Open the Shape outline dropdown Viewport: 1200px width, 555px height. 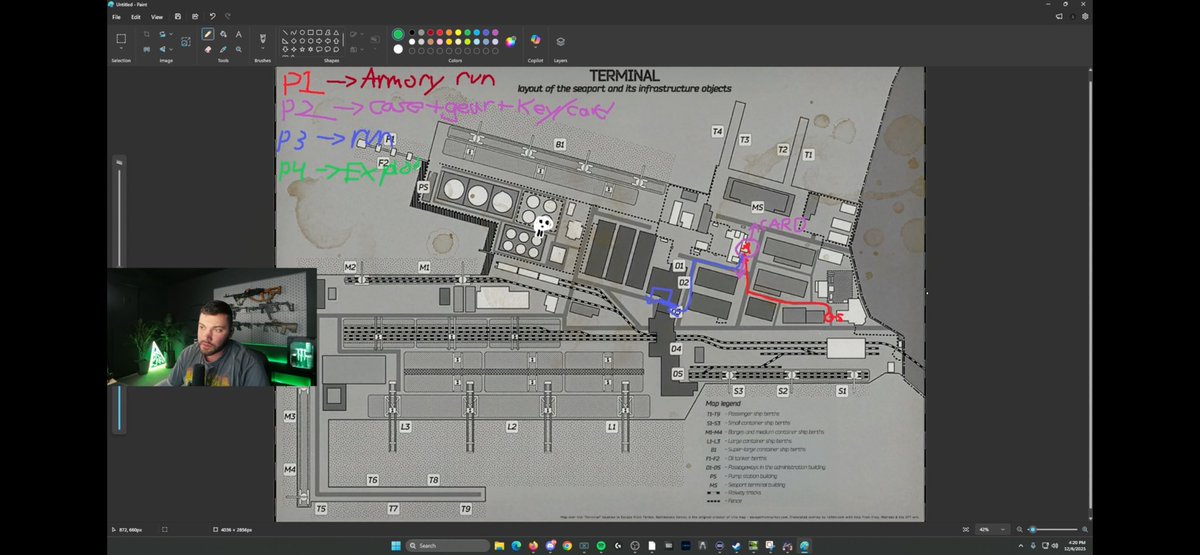coord(357,34)
